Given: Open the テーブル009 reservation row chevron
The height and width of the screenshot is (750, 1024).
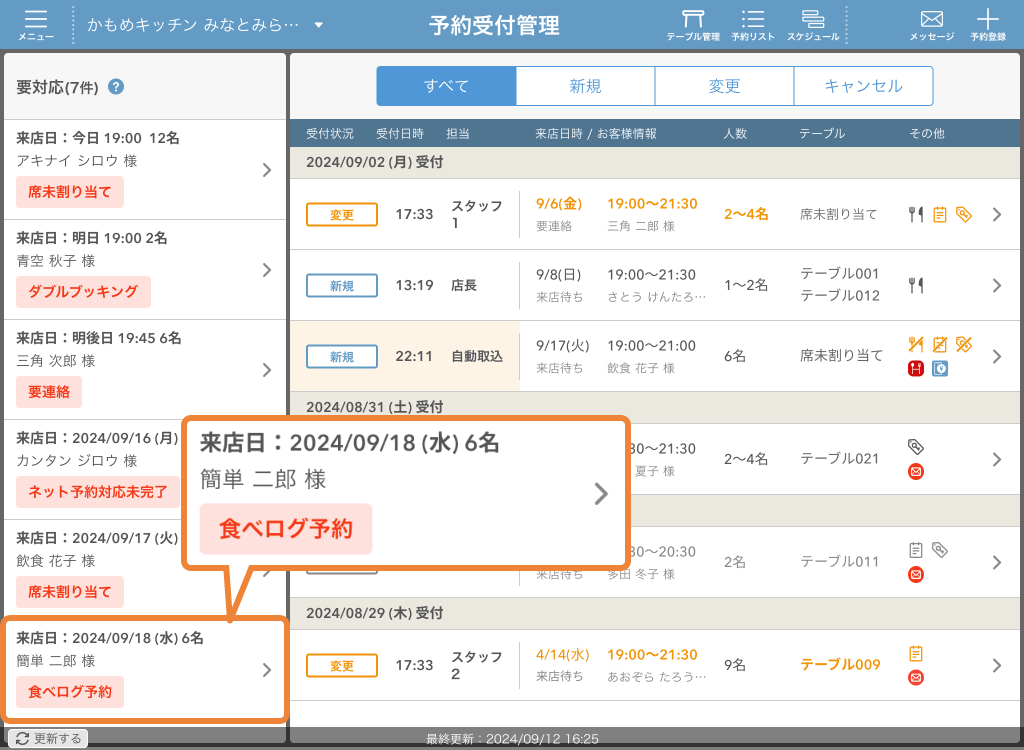Looking at the screenshot, I should (x=997, y=666).
